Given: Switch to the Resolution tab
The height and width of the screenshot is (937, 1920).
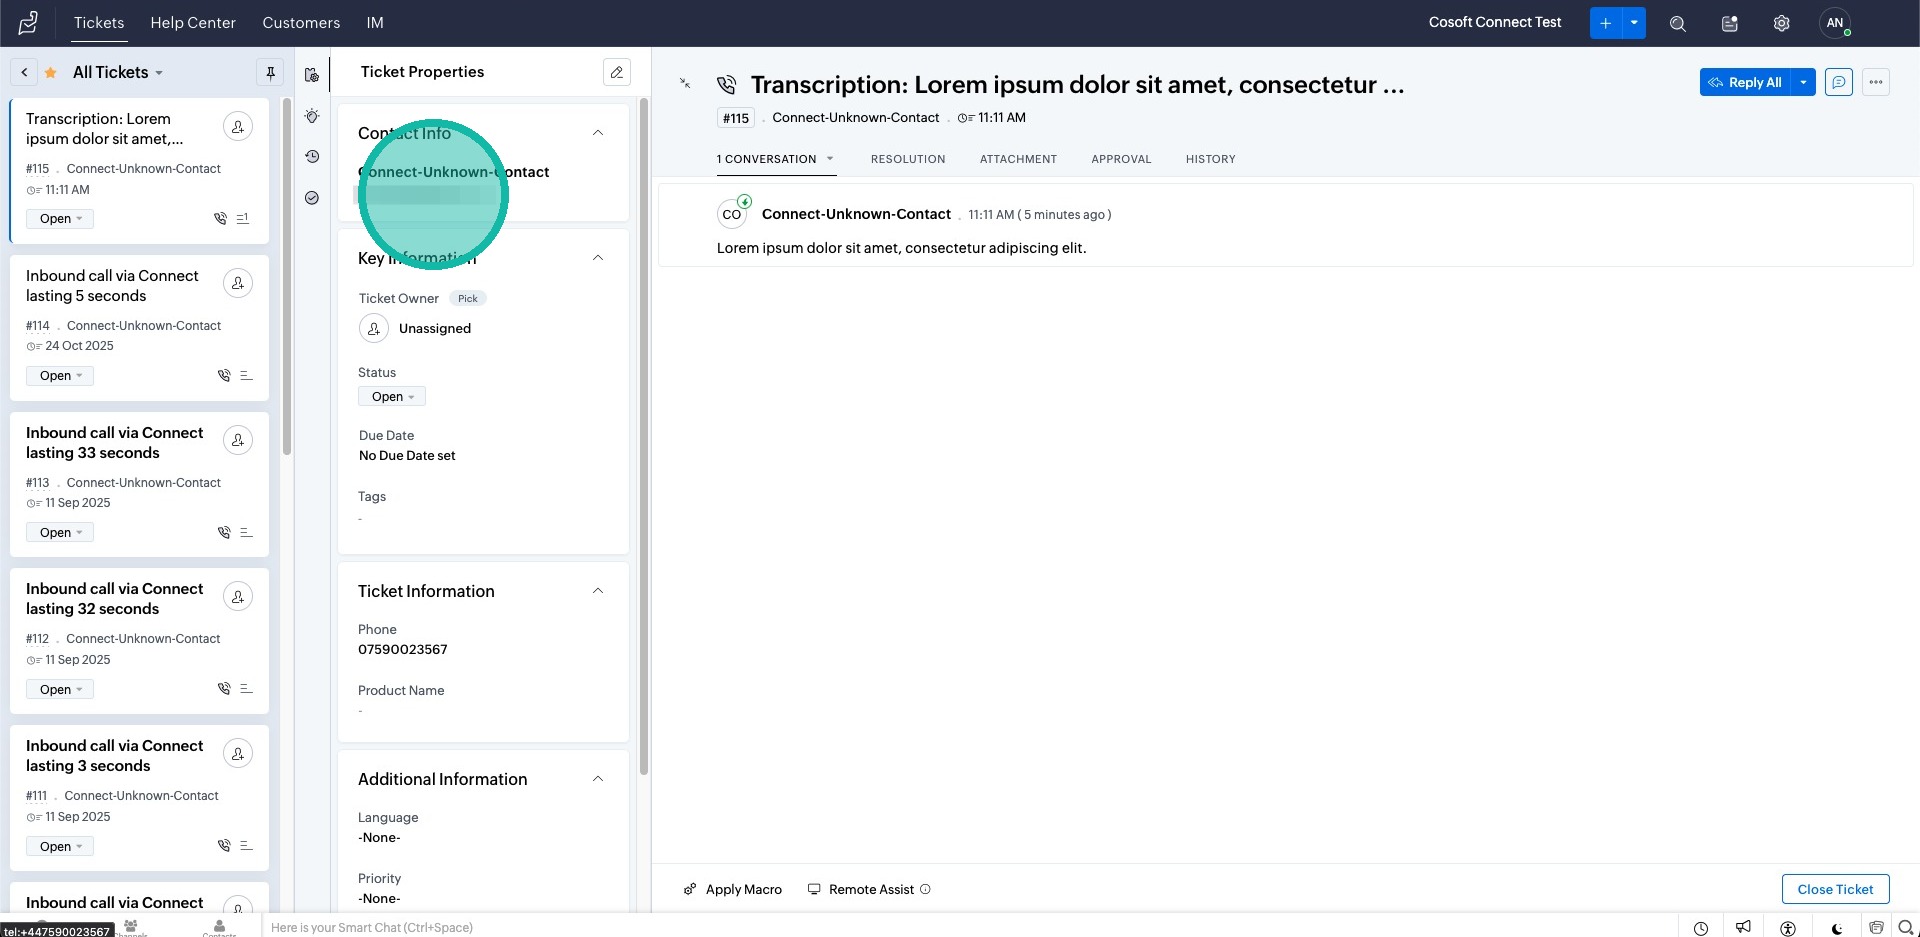Looking at the screenshot, I should (908, 159).
